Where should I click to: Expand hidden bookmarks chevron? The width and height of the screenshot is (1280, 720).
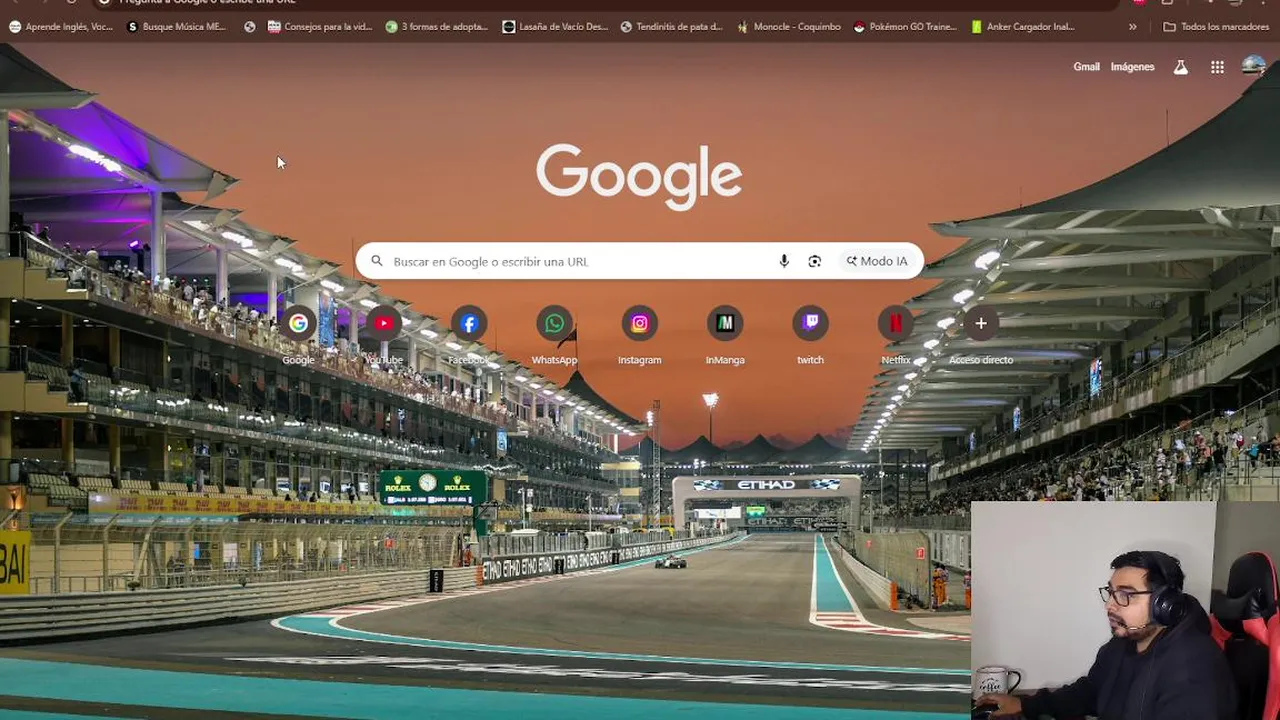coord(1132,27)
